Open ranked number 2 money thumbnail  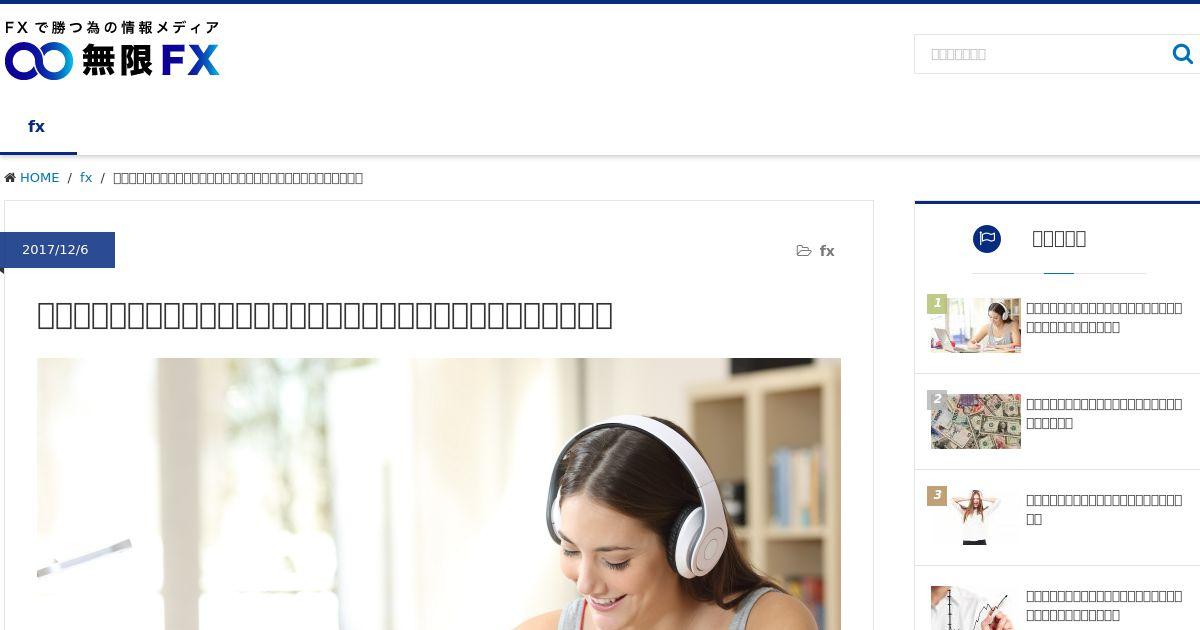tap(975, 421)
